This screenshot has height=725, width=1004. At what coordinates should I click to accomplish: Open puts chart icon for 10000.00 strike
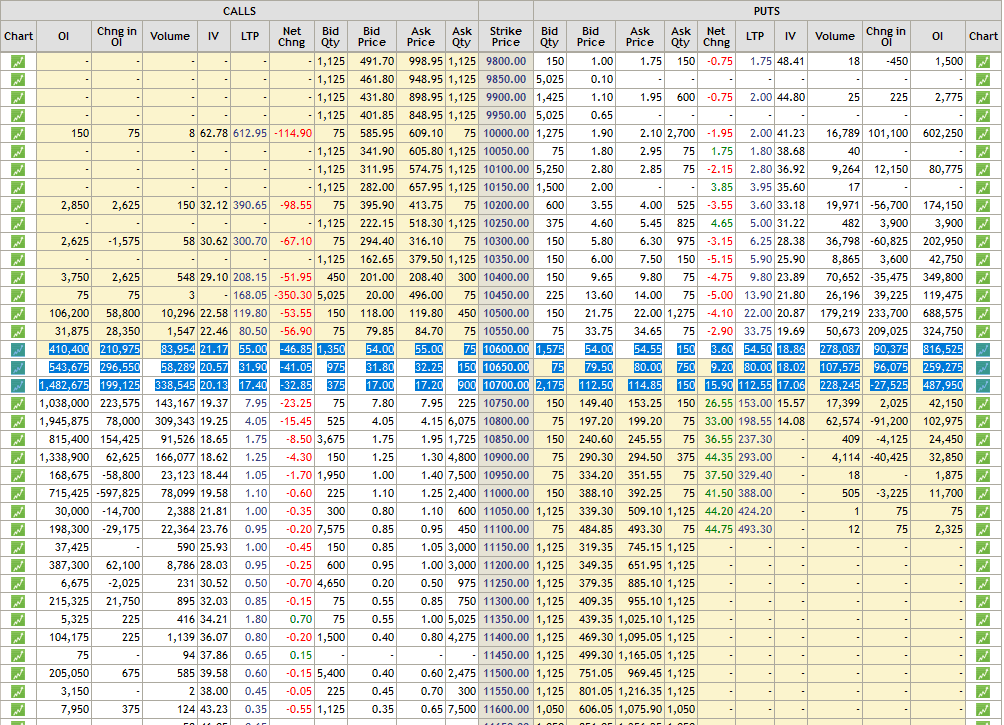[x=983, y=133]
